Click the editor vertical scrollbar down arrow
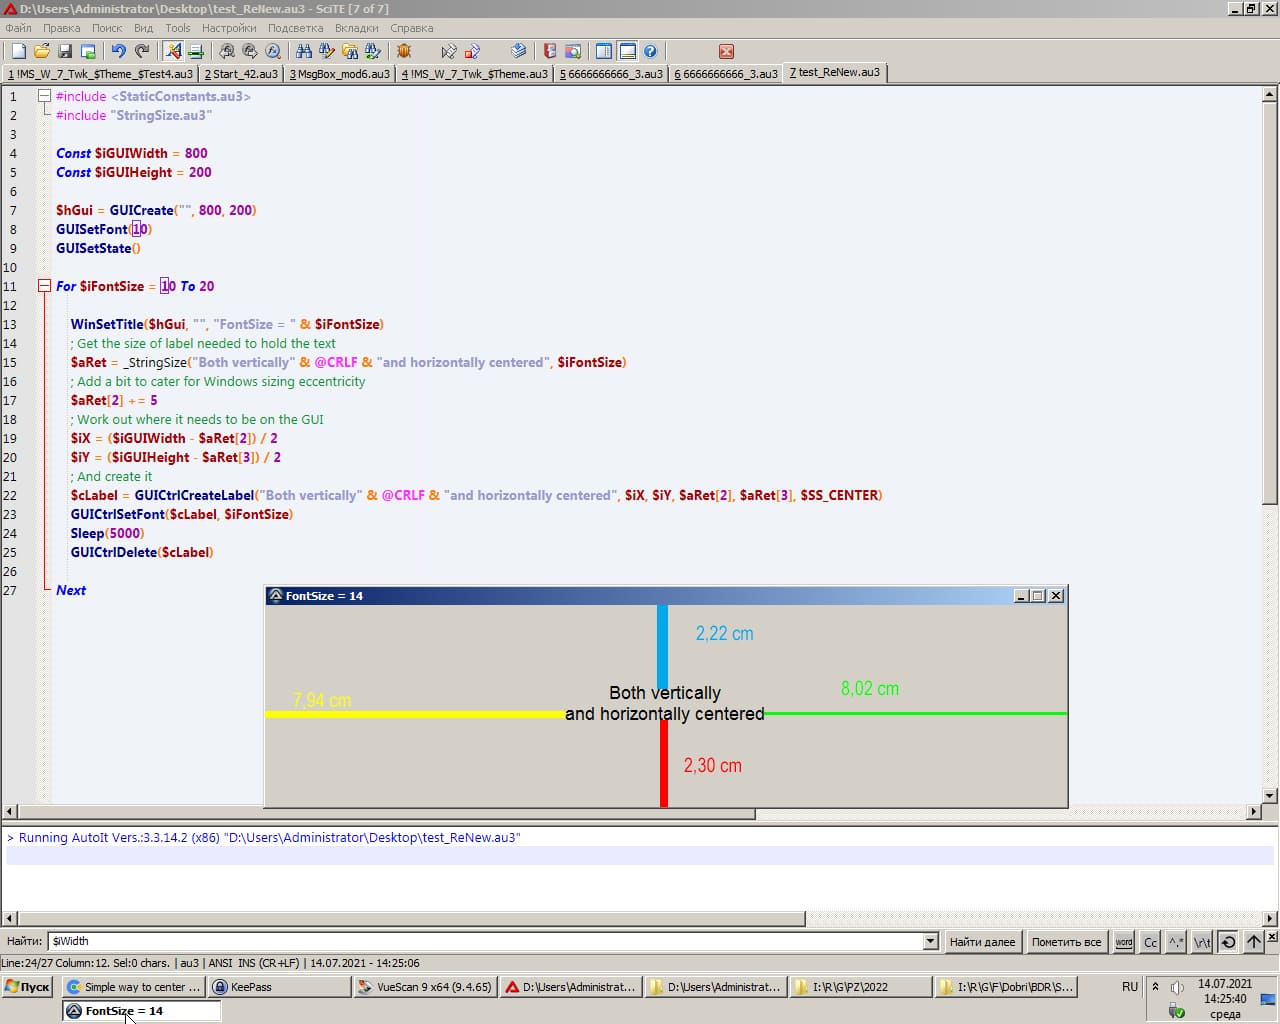1280x1024 pixels. click(x=1269, y=796)
